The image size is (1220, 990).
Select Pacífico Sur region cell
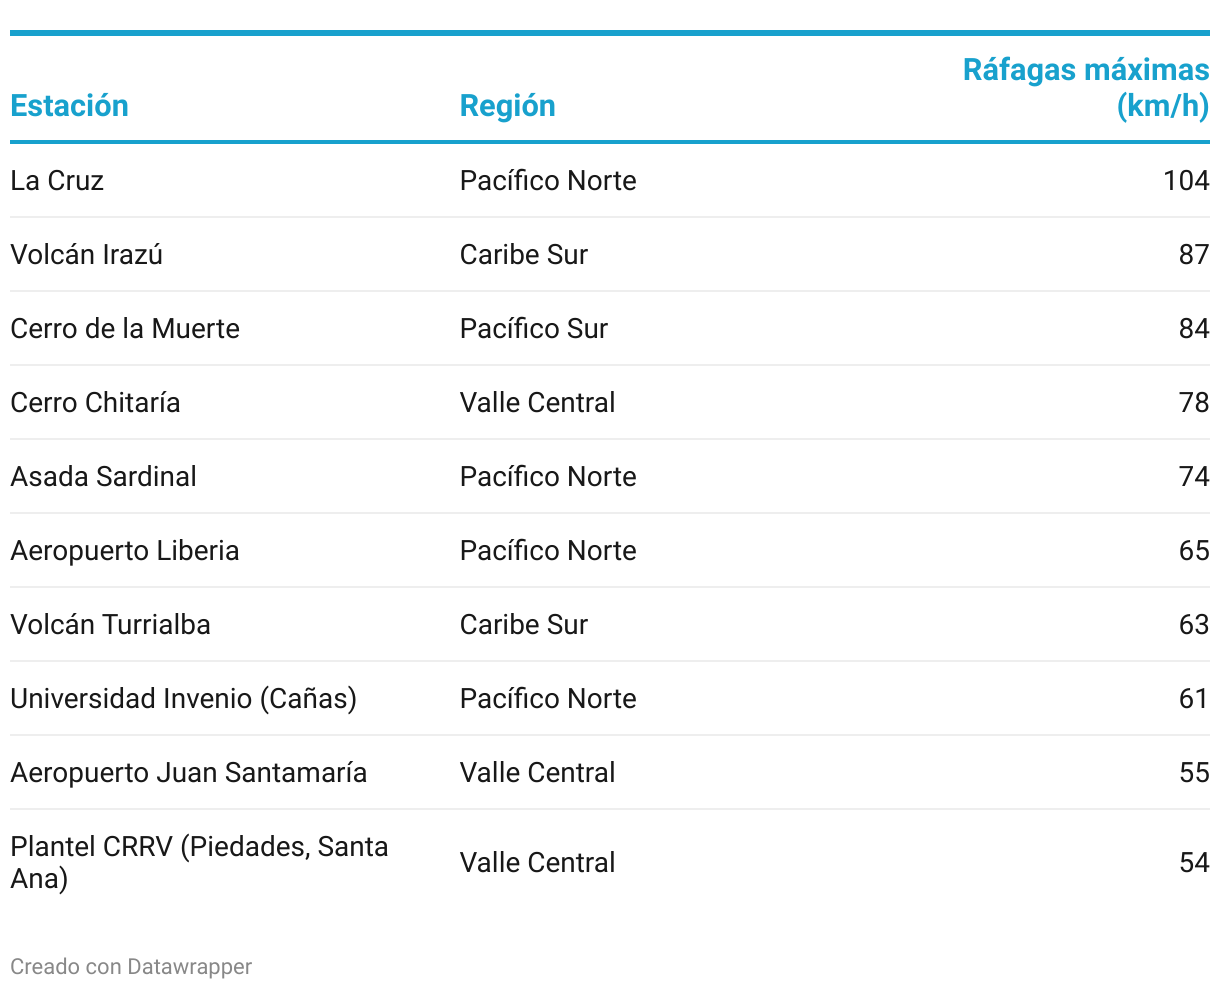pos(534,329)
